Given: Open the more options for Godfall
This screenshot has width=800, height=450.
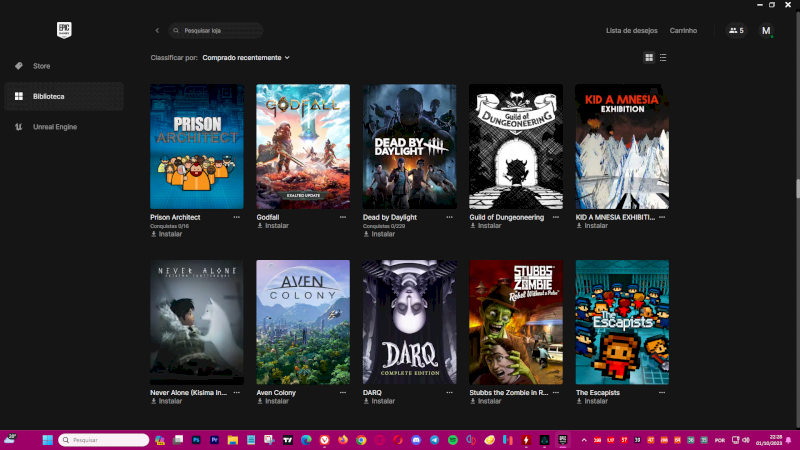Looking at the screenshot, I should coord(343,217).
